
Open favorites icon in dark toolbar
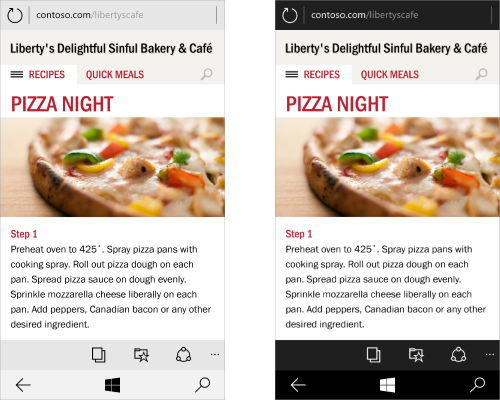[416, 355]
